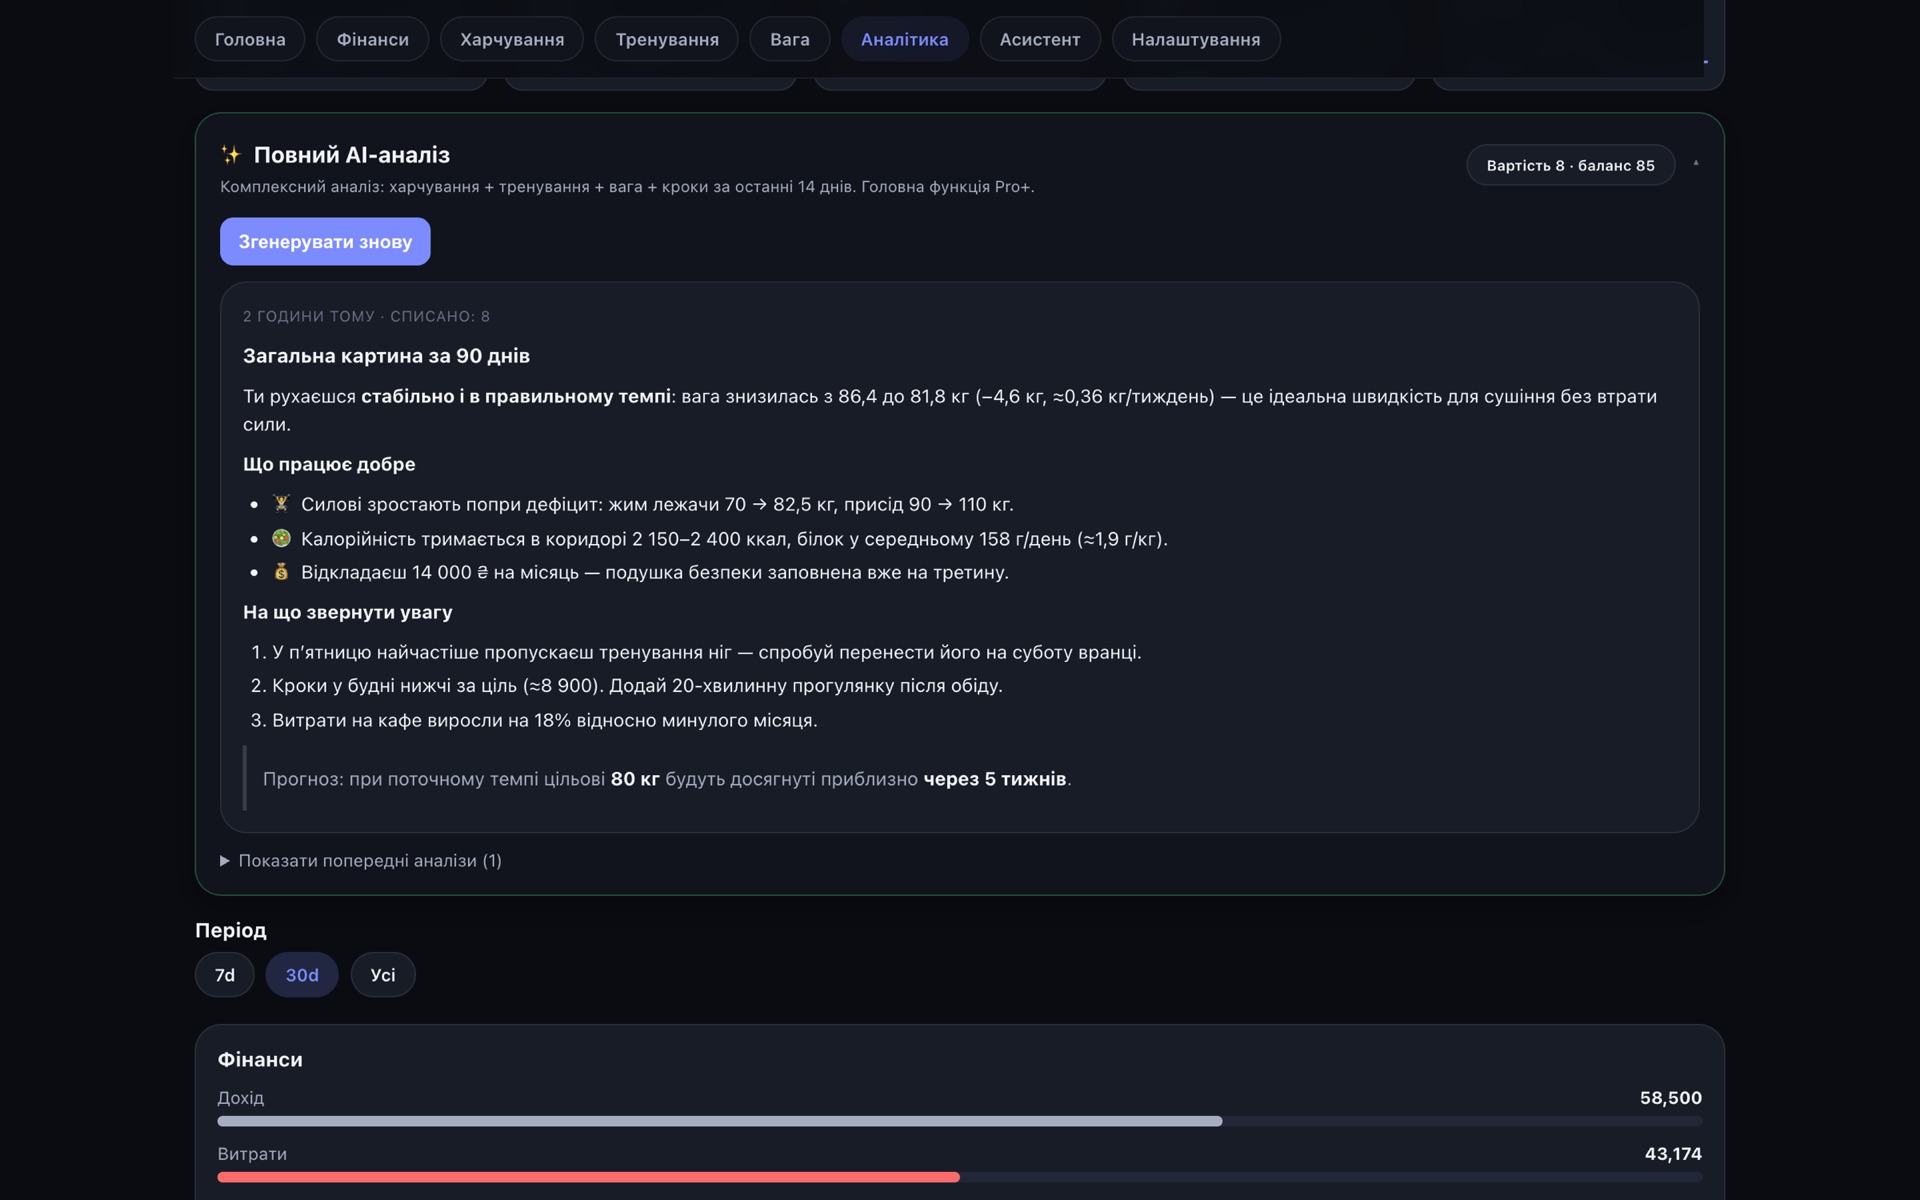Viewport: 1920px width, 1200px height.
Task: Expand Показати попередні аналізи (1)
Action: coord(361,861)
